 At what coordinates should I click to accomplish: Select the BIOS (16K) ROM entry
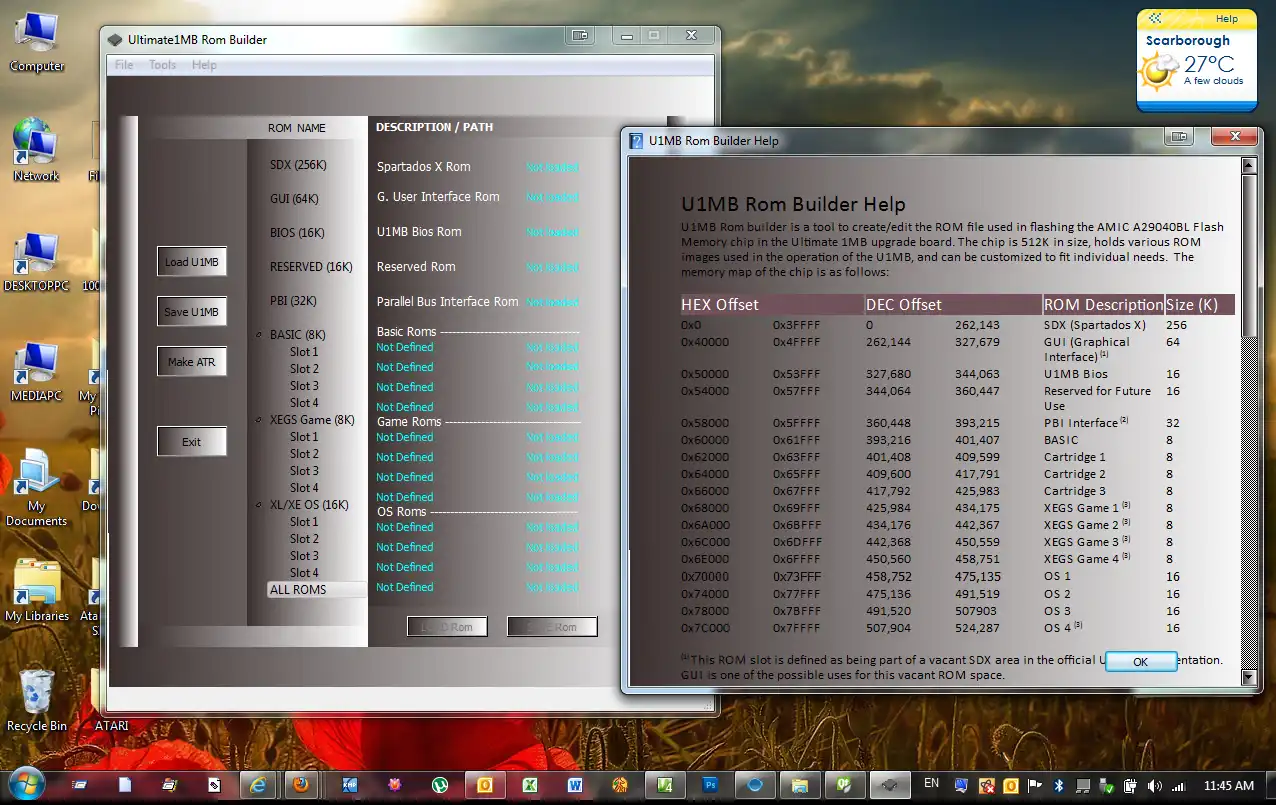click(x=297, y=233)
